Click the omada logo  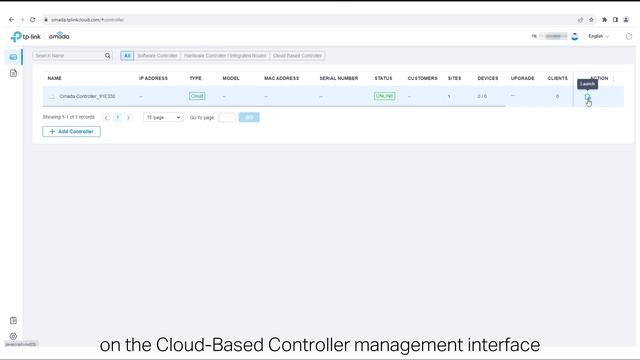(x=59, y=36)
